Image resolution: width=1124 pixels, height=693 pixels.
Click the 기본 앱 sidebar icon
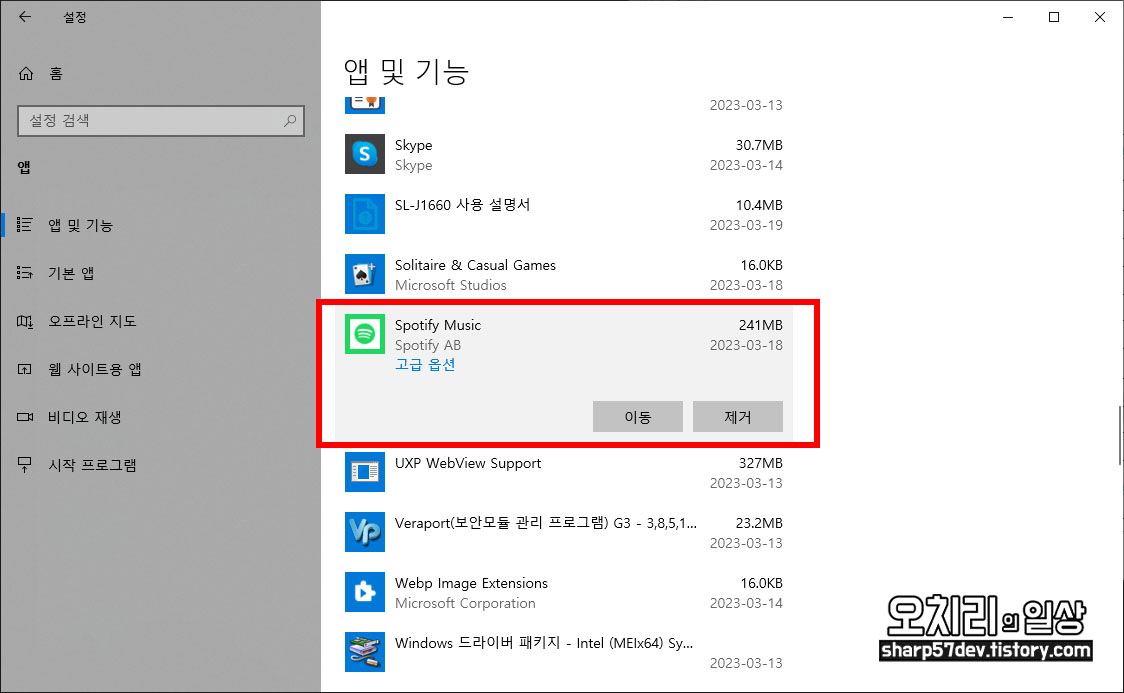point(24,273)
